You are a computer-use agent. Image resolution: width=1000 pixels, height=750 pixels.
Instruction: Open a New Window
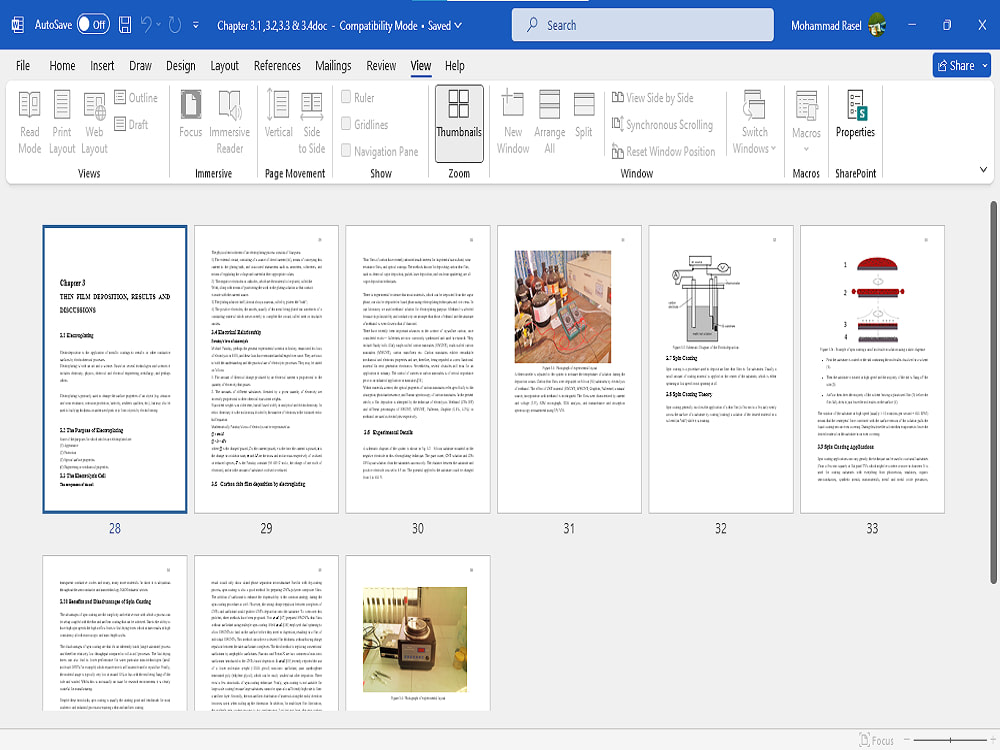513,122
